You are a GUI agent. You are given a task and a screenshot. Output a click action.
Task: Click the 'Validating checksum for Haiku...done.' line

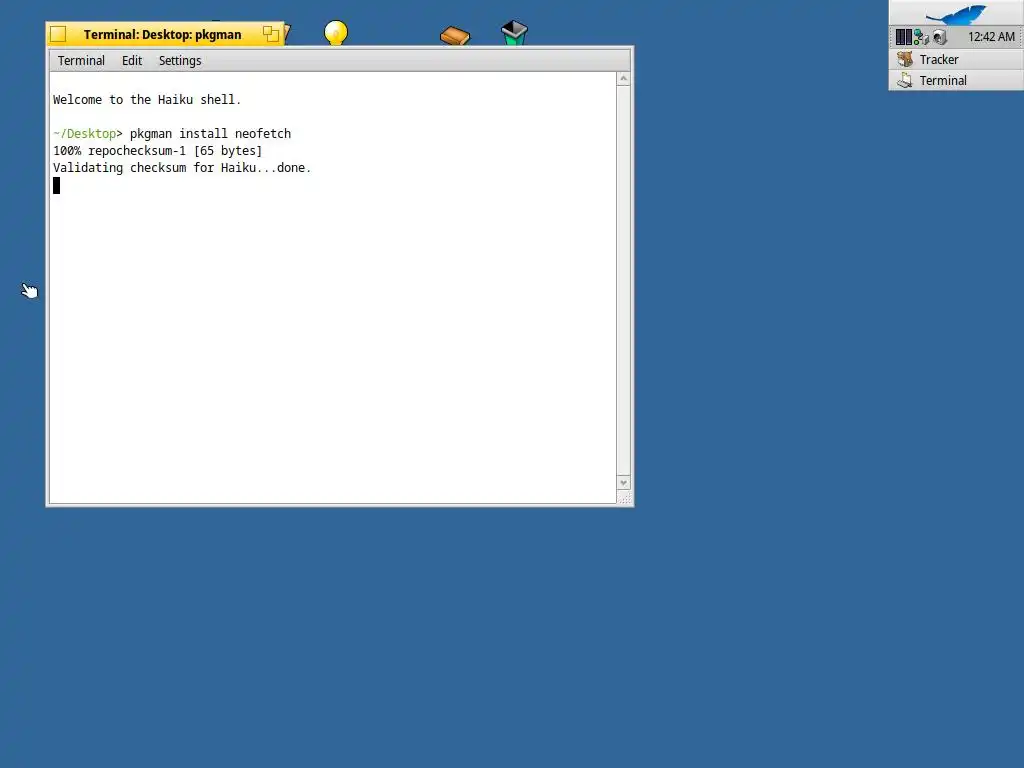(x=182, y=168)
